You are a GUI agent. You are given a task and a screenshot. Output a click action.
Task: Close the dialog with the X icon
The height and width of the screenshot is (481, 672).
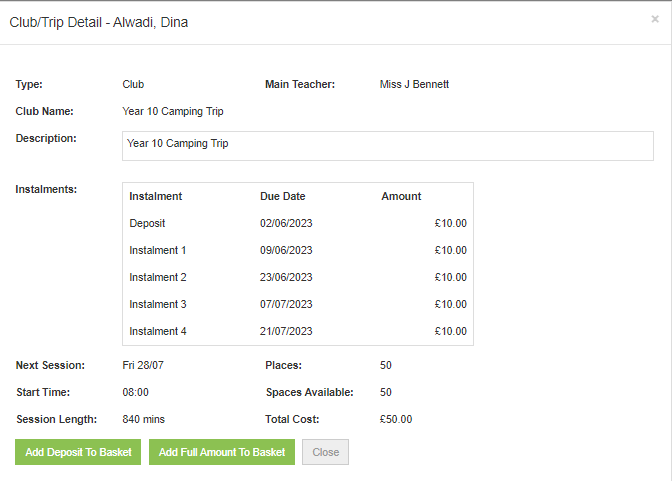[654, 19]
